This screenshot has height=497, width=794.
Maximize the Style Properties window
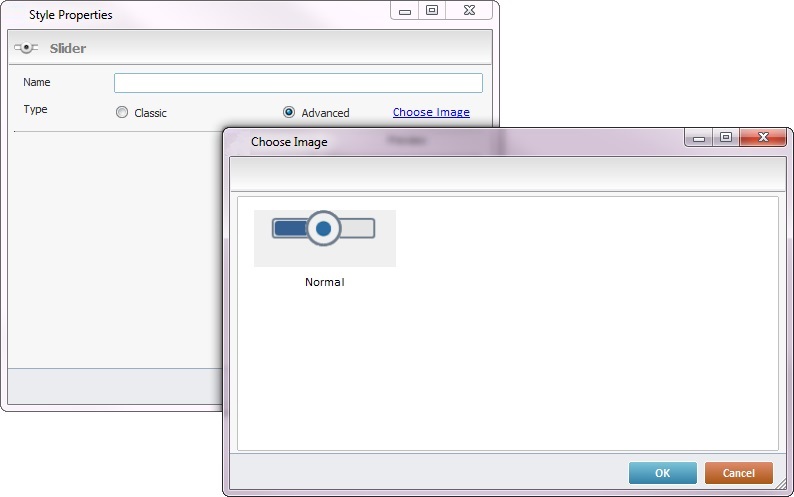click(432, 11)
